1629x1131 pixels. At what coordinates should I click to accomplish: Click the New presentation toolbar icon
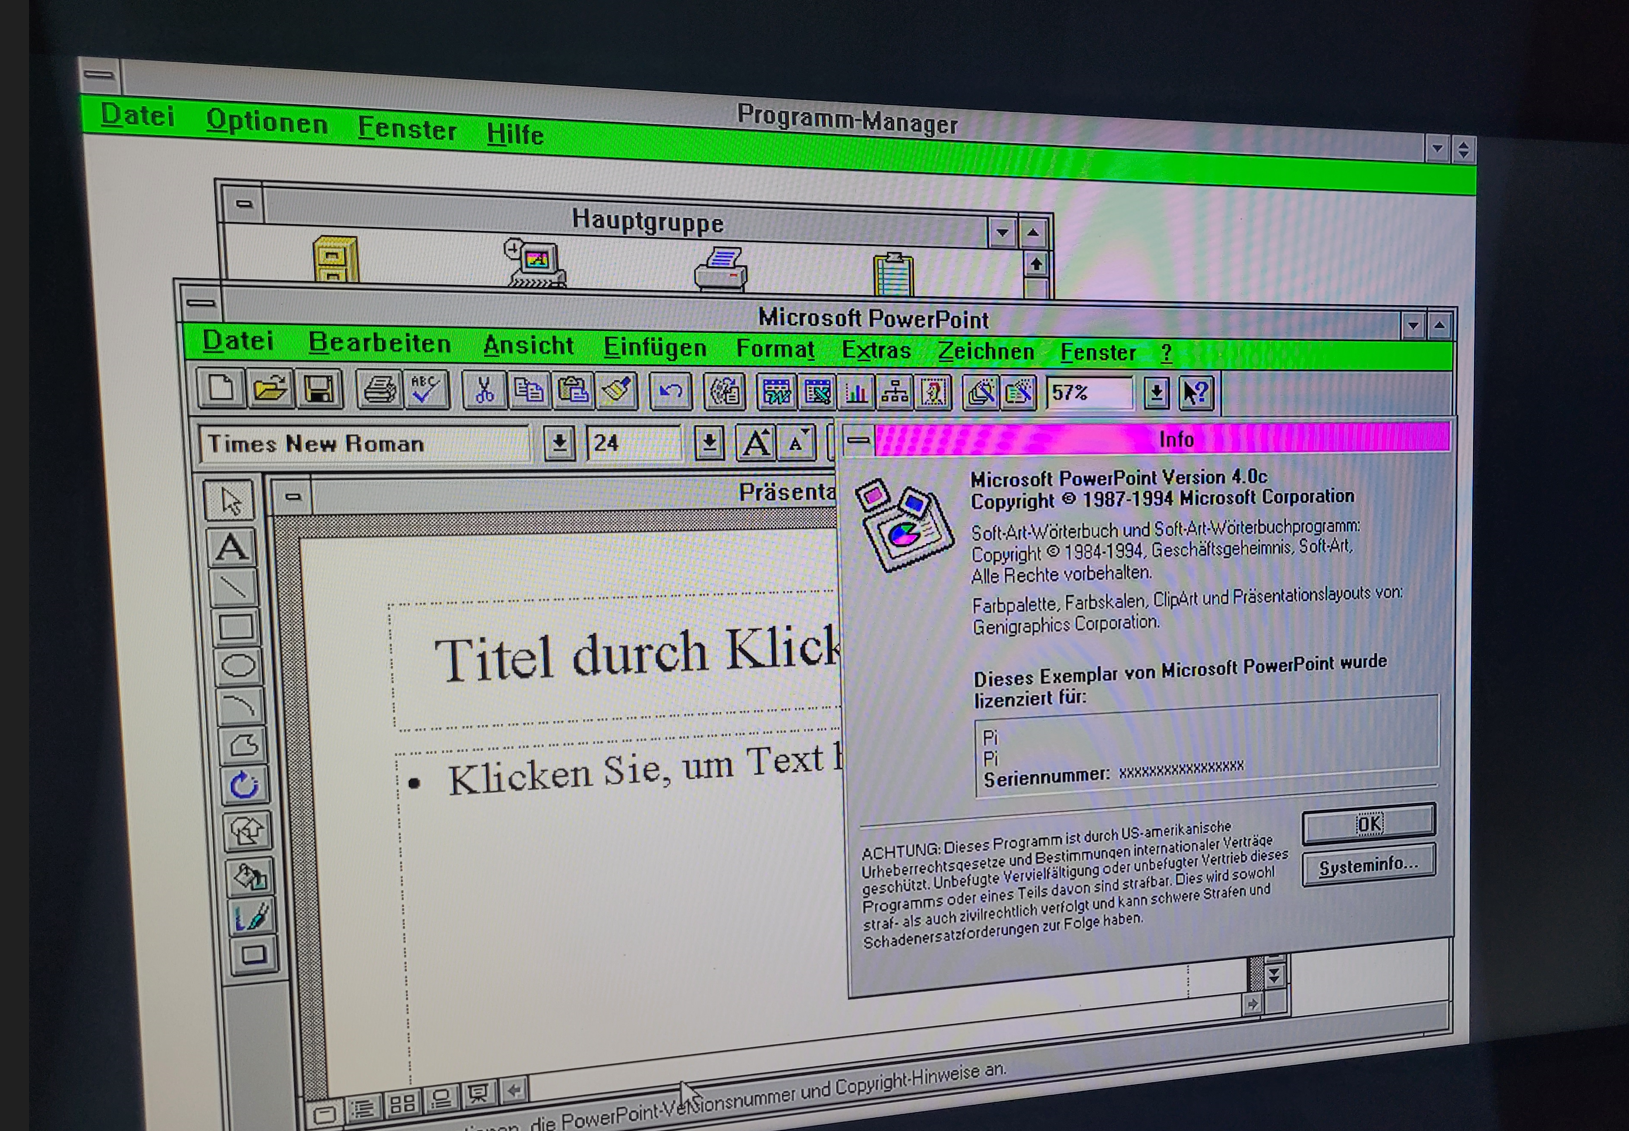pyautogui.click(x=221, y=388)
